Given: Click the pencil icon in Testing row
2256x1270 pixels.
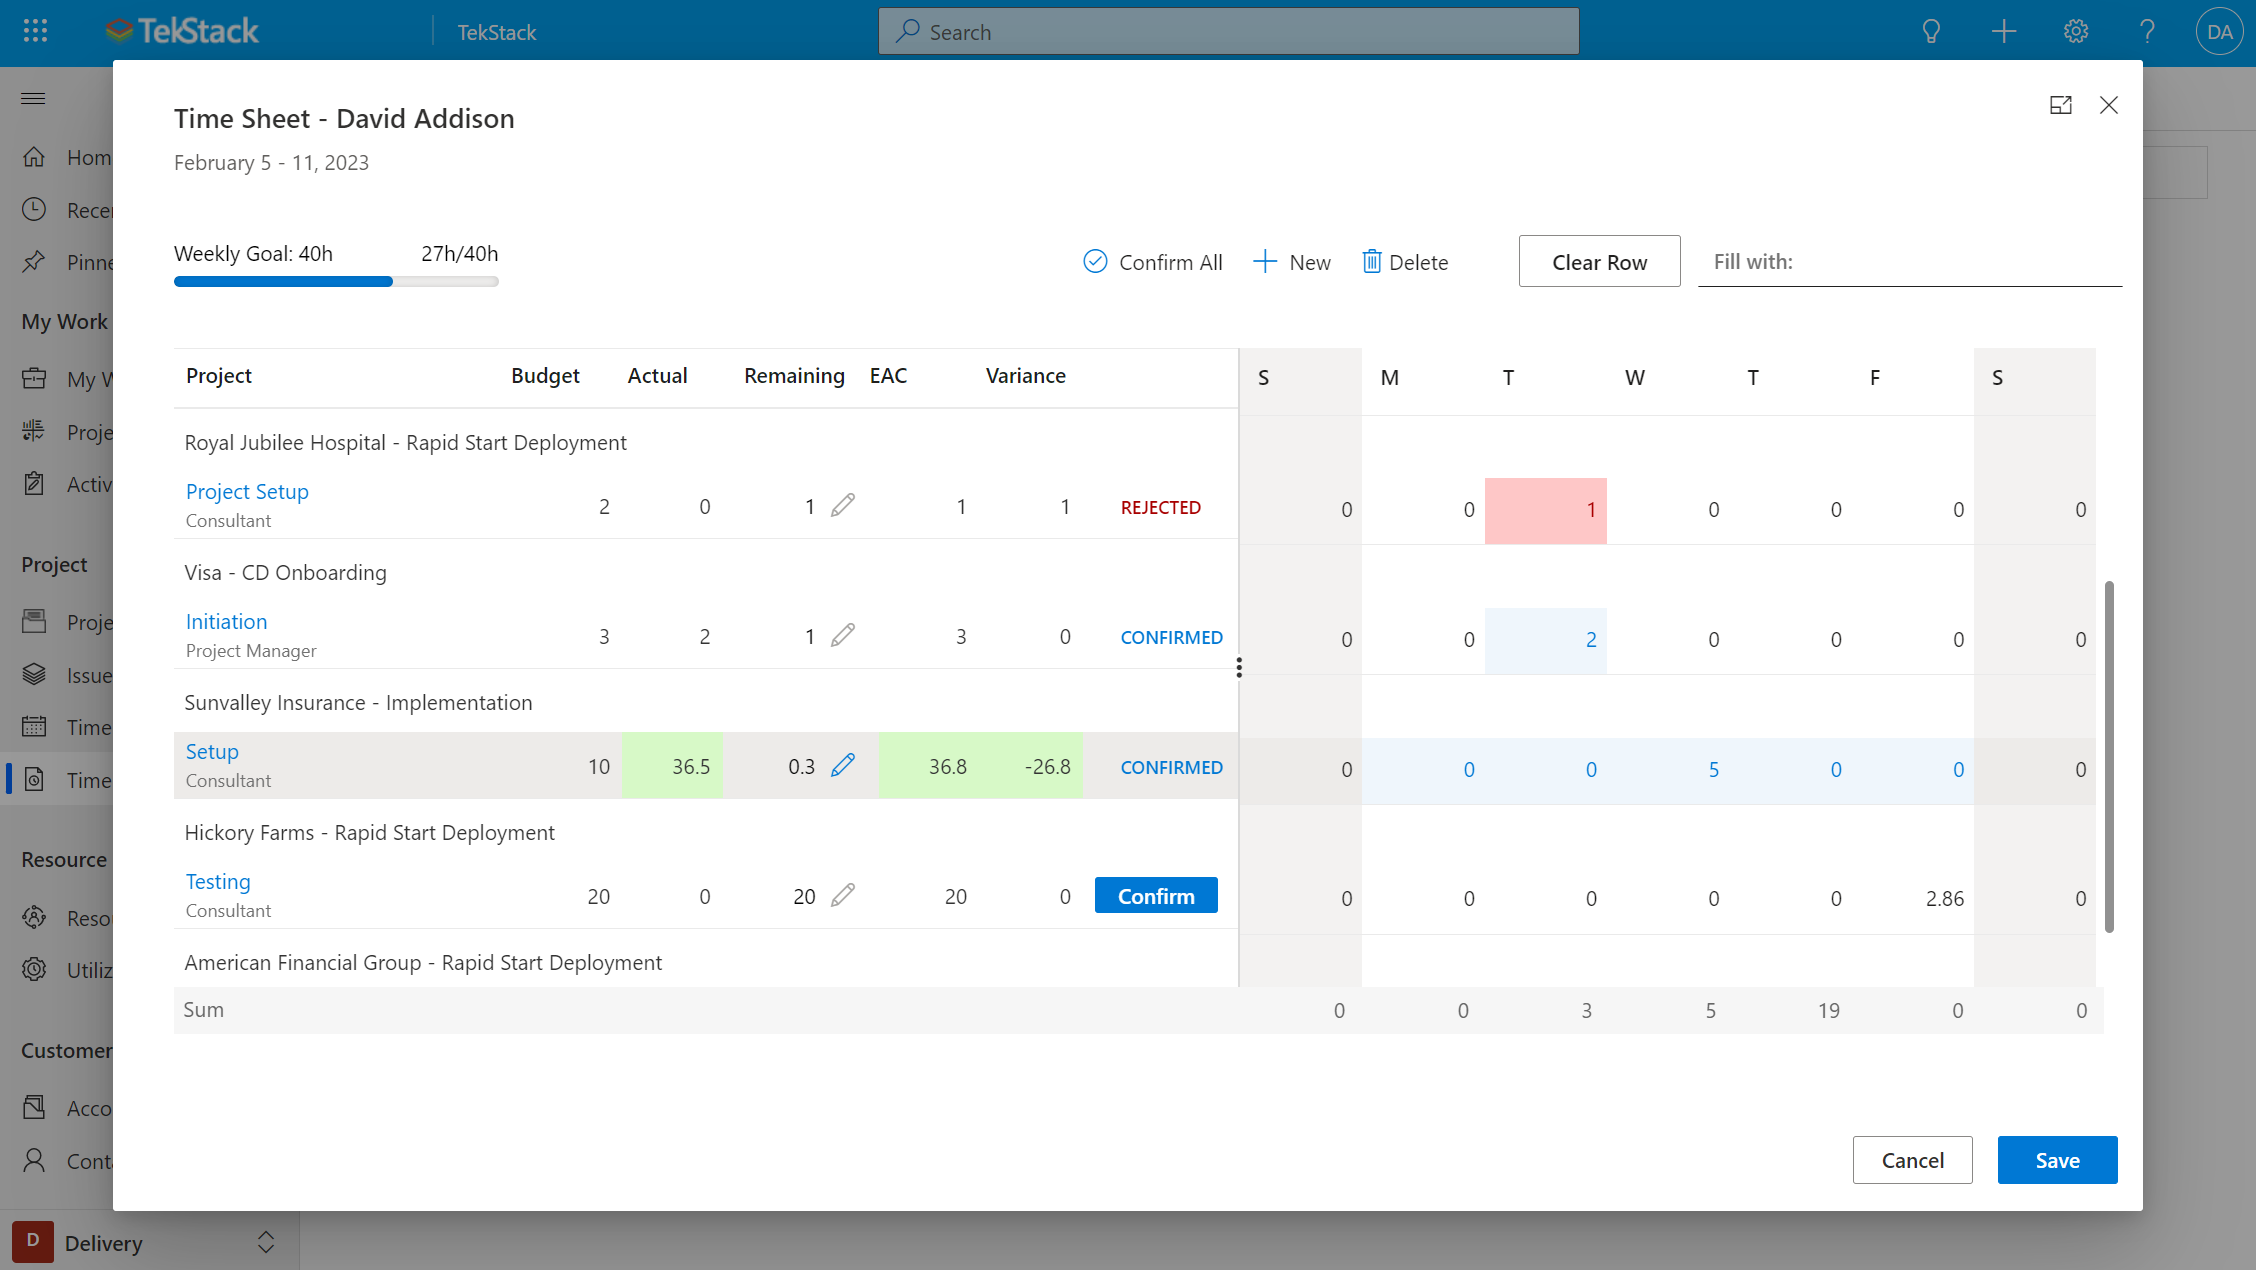Looking at the screenshot, I should 843,895.
